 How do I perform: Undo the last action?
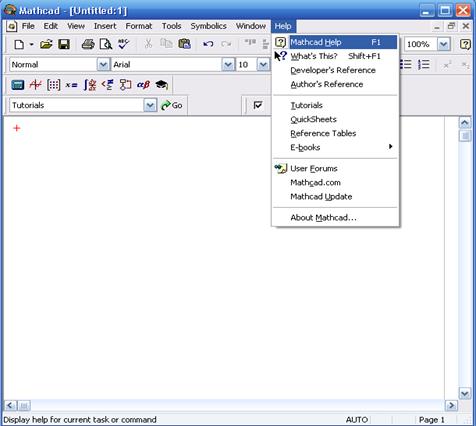[x=208, y=44]
